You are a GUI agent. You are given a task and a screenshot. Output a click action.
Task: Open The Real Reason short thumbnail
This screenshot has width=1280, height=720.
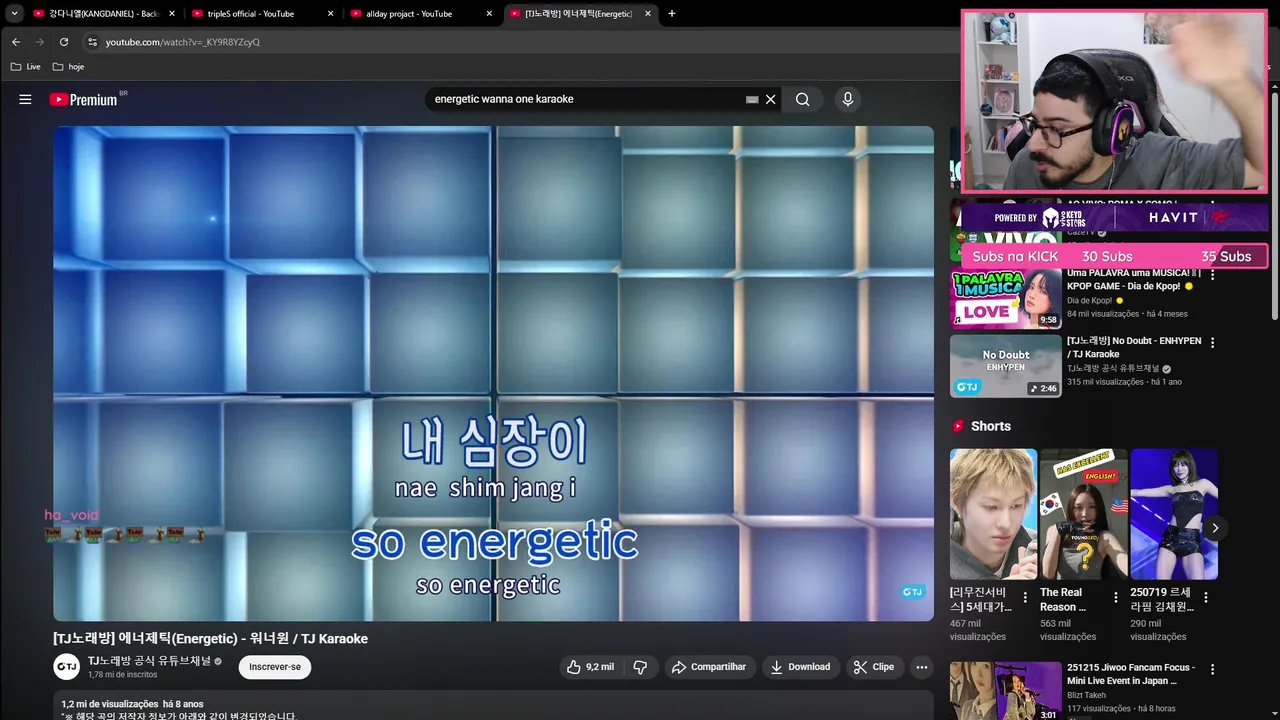point(1083,514)
